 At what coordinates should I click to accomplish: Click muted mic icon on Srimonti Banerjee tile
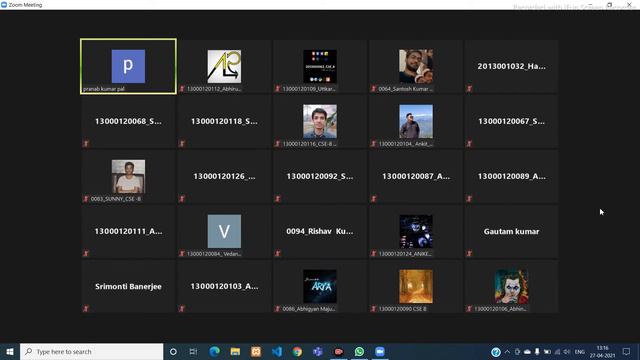[x=86, y=309]
